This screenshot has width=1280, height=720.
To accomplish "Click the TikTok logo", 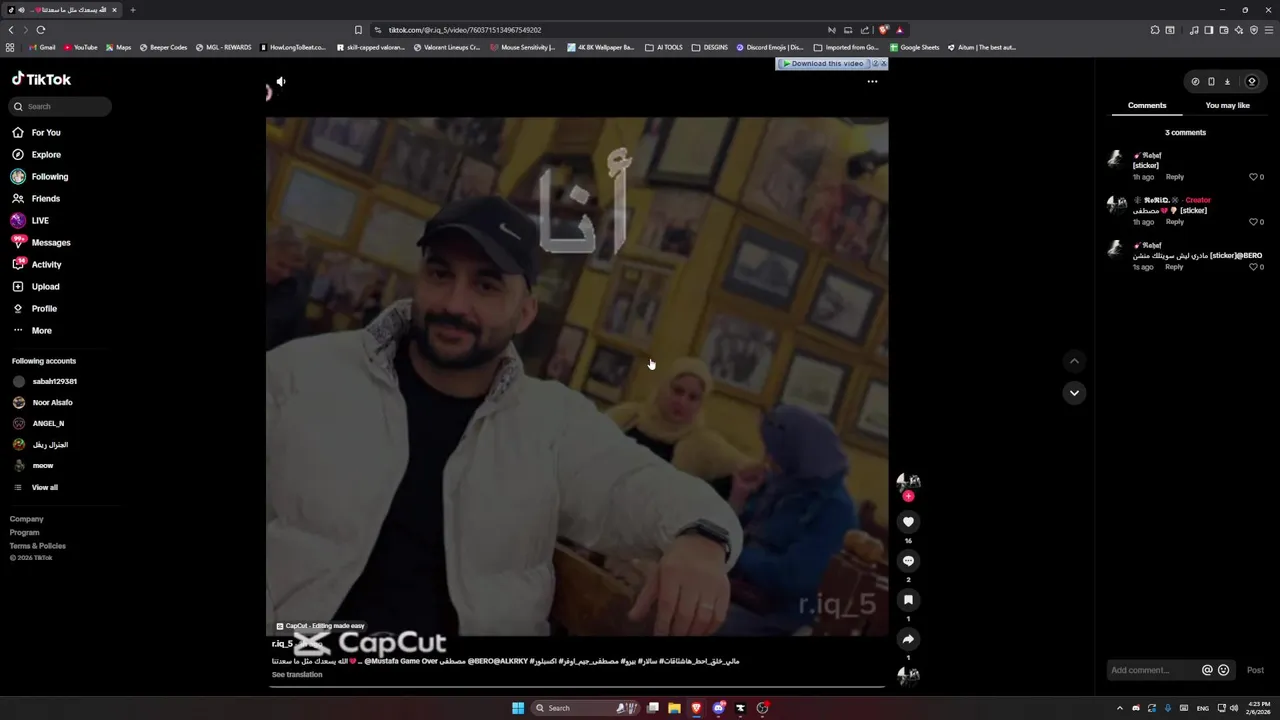I will coord(41,79).
